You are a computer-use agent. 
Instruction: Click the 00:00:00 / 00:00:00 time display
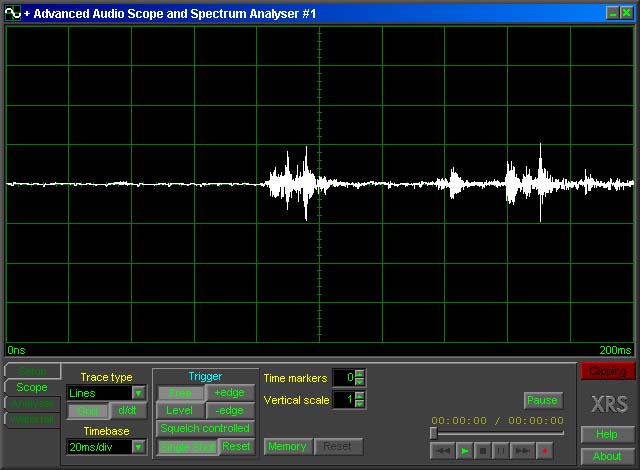coord(498,420)
